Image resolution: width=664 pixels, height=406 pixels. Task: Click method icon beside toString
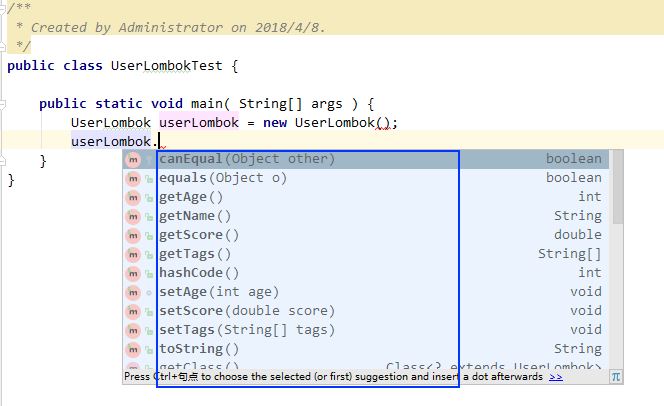point(133,350)
